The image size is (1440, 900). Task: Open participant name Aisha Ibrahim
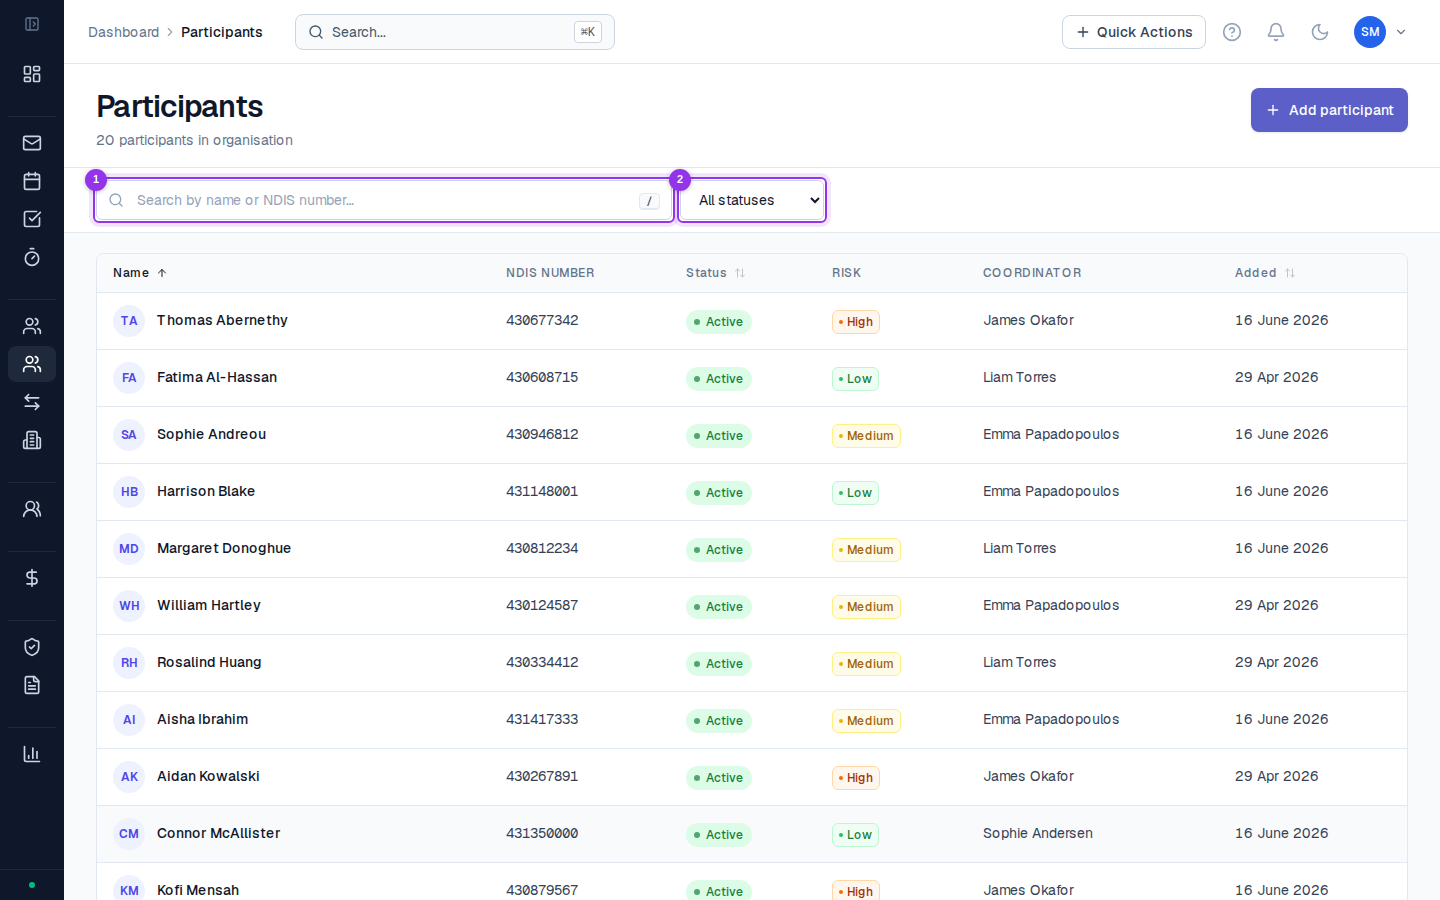click(202, 719)
